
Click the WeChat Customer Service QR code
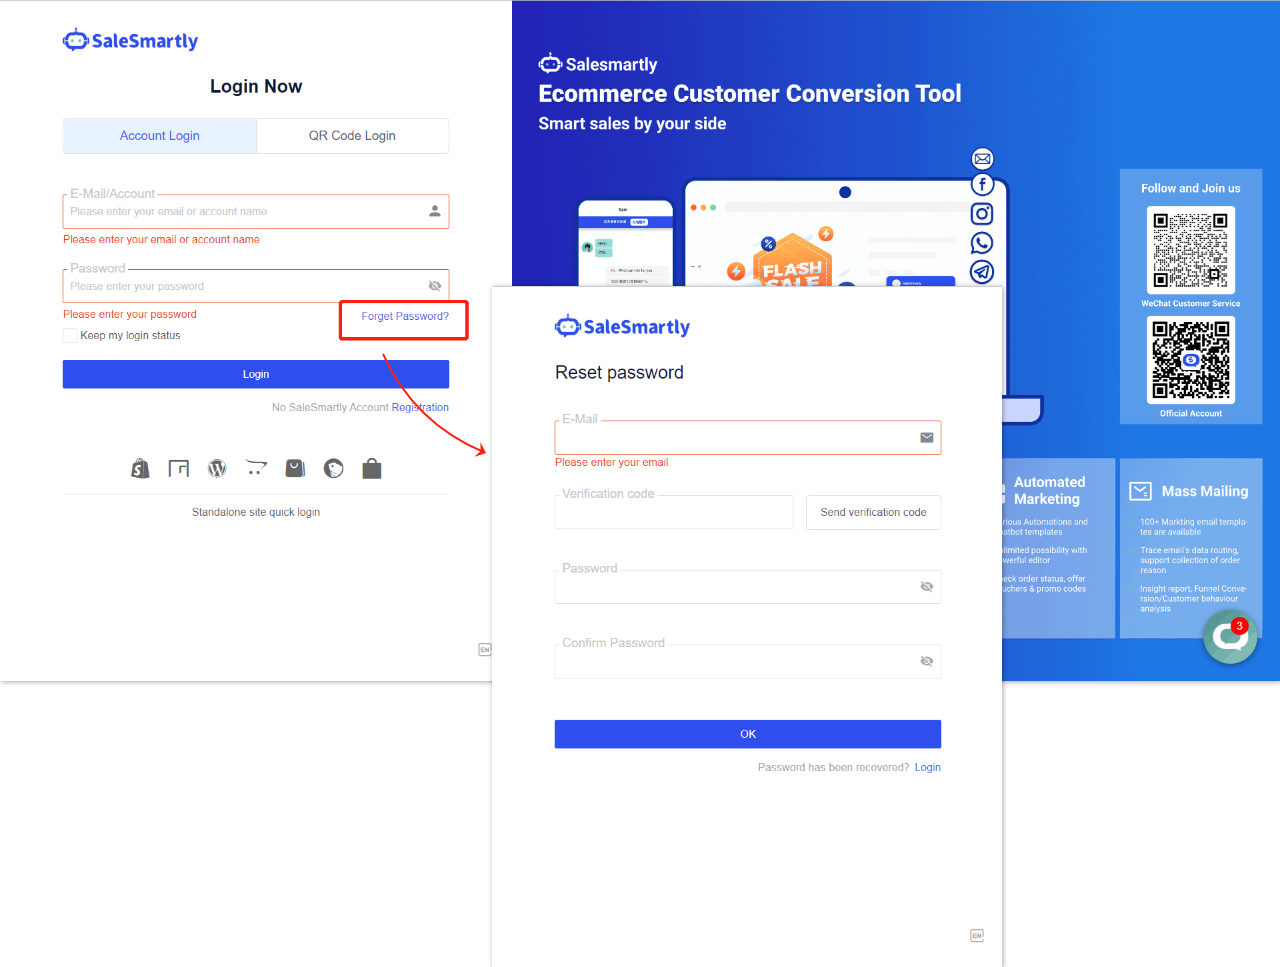[x=1191, y=250]
